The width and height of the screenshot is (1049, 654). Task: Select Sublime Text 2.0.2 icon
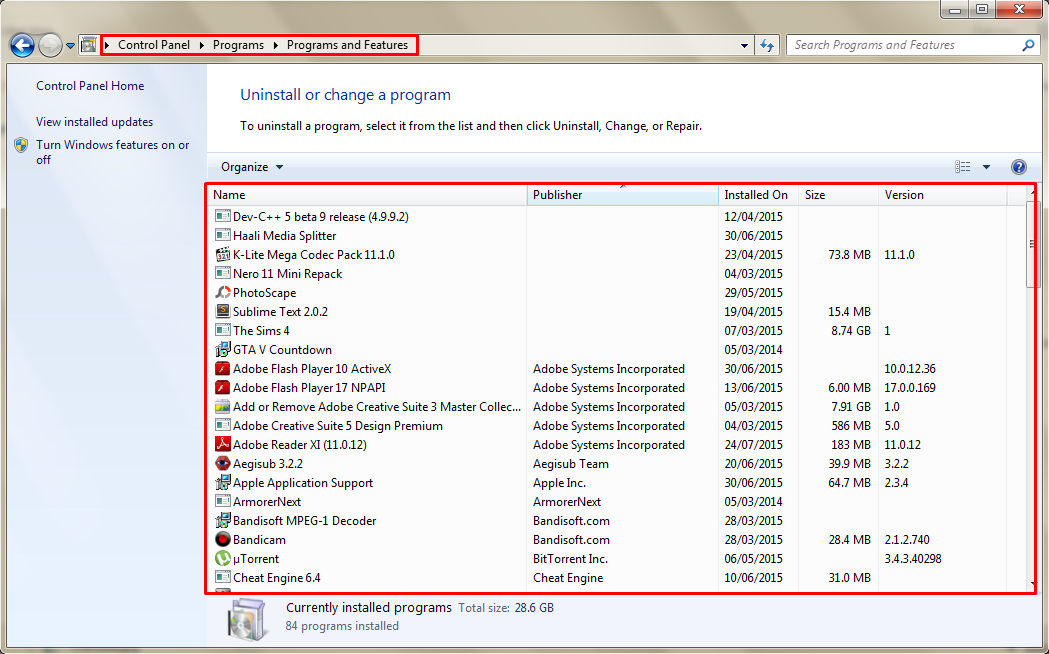pyautogui.click(x=223, y=311)
